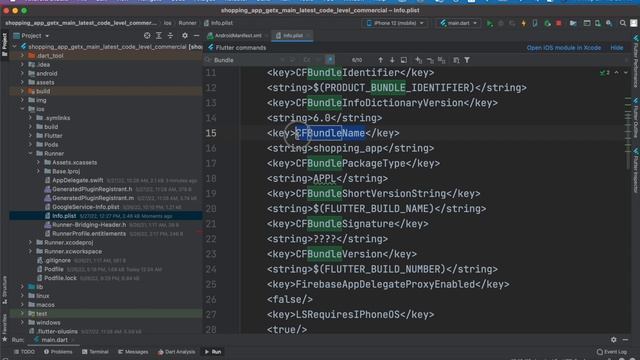
Task: Select Runner-Bridging-Header.h file
Action: click(89, 225)
